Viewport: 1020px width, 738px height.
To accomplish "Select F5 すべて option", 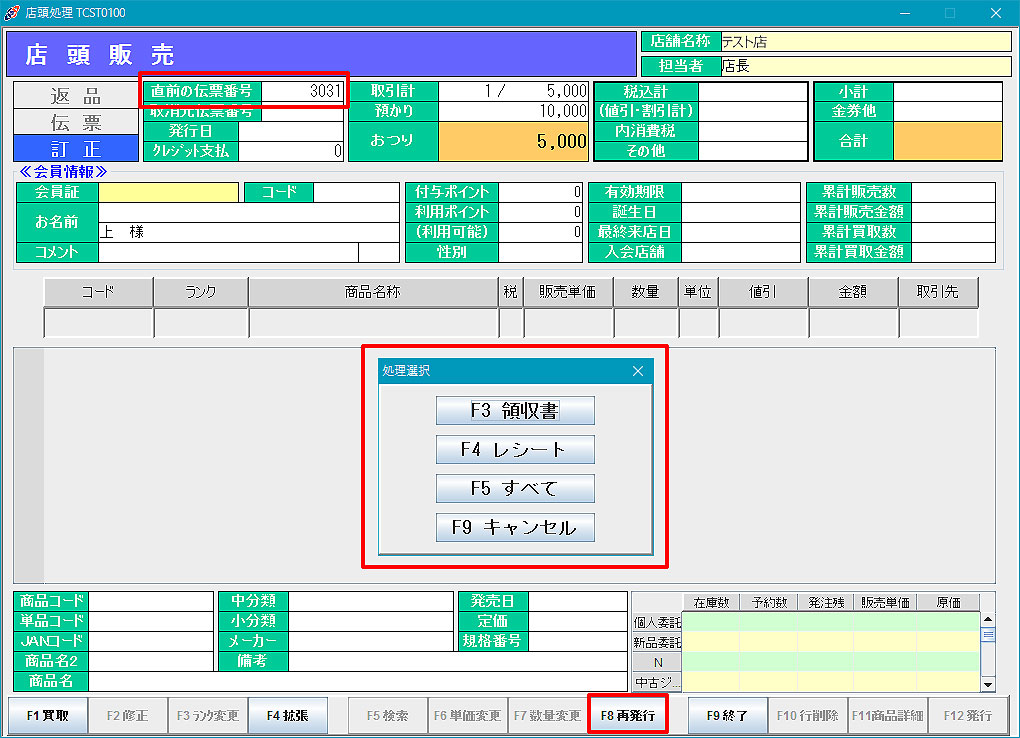I will click(x=515, y=489).
